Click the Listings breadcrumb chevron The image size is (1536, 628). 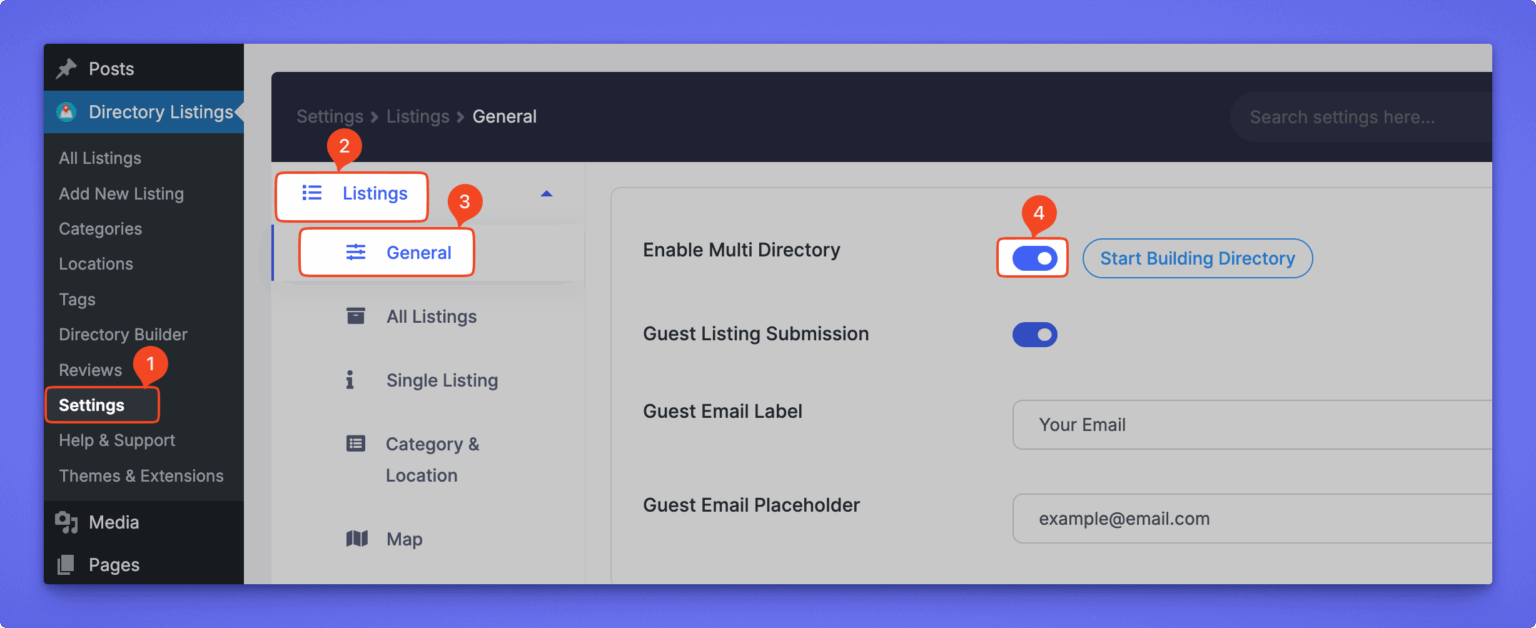coord(461,116)
